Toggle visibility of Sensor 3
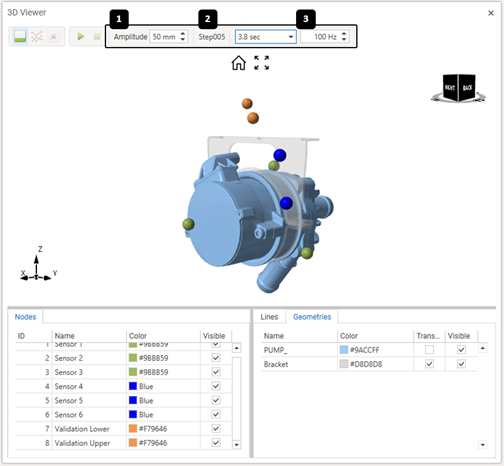The width and height of the screenshot is (504, 466). [x=216, y=372]
